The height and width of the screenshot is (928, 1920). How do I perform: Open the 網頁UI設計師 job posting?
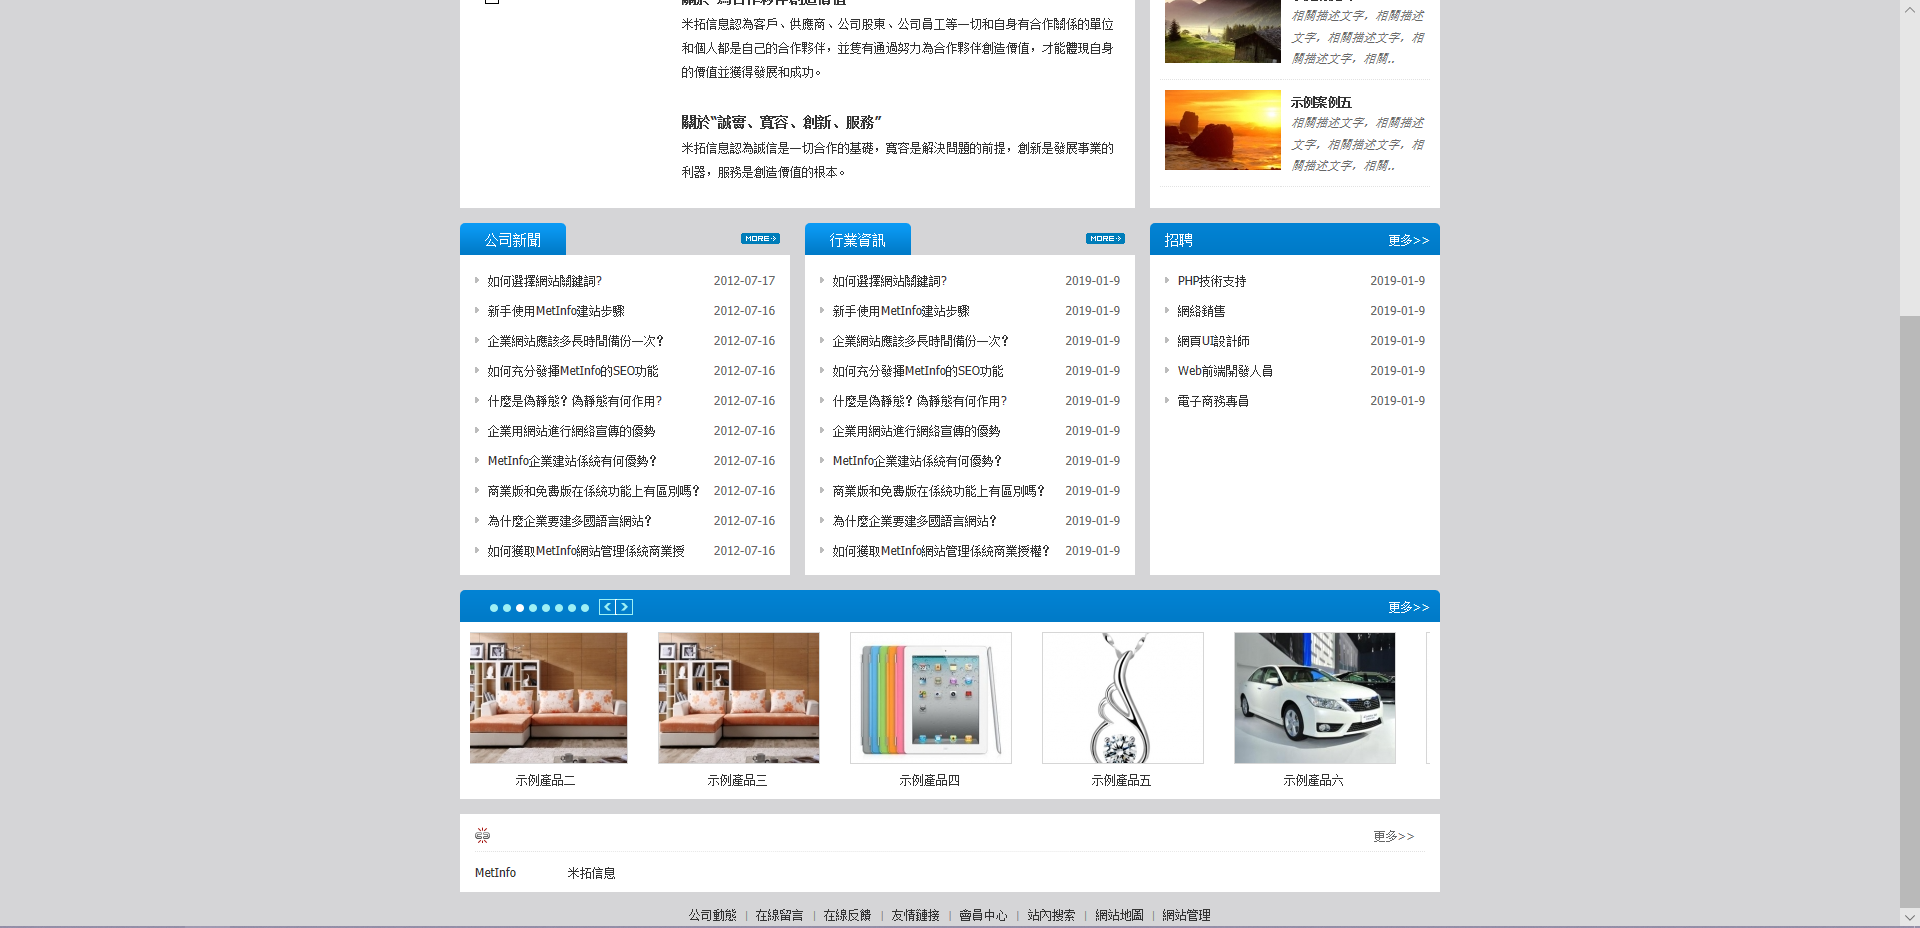[1213, 341]
